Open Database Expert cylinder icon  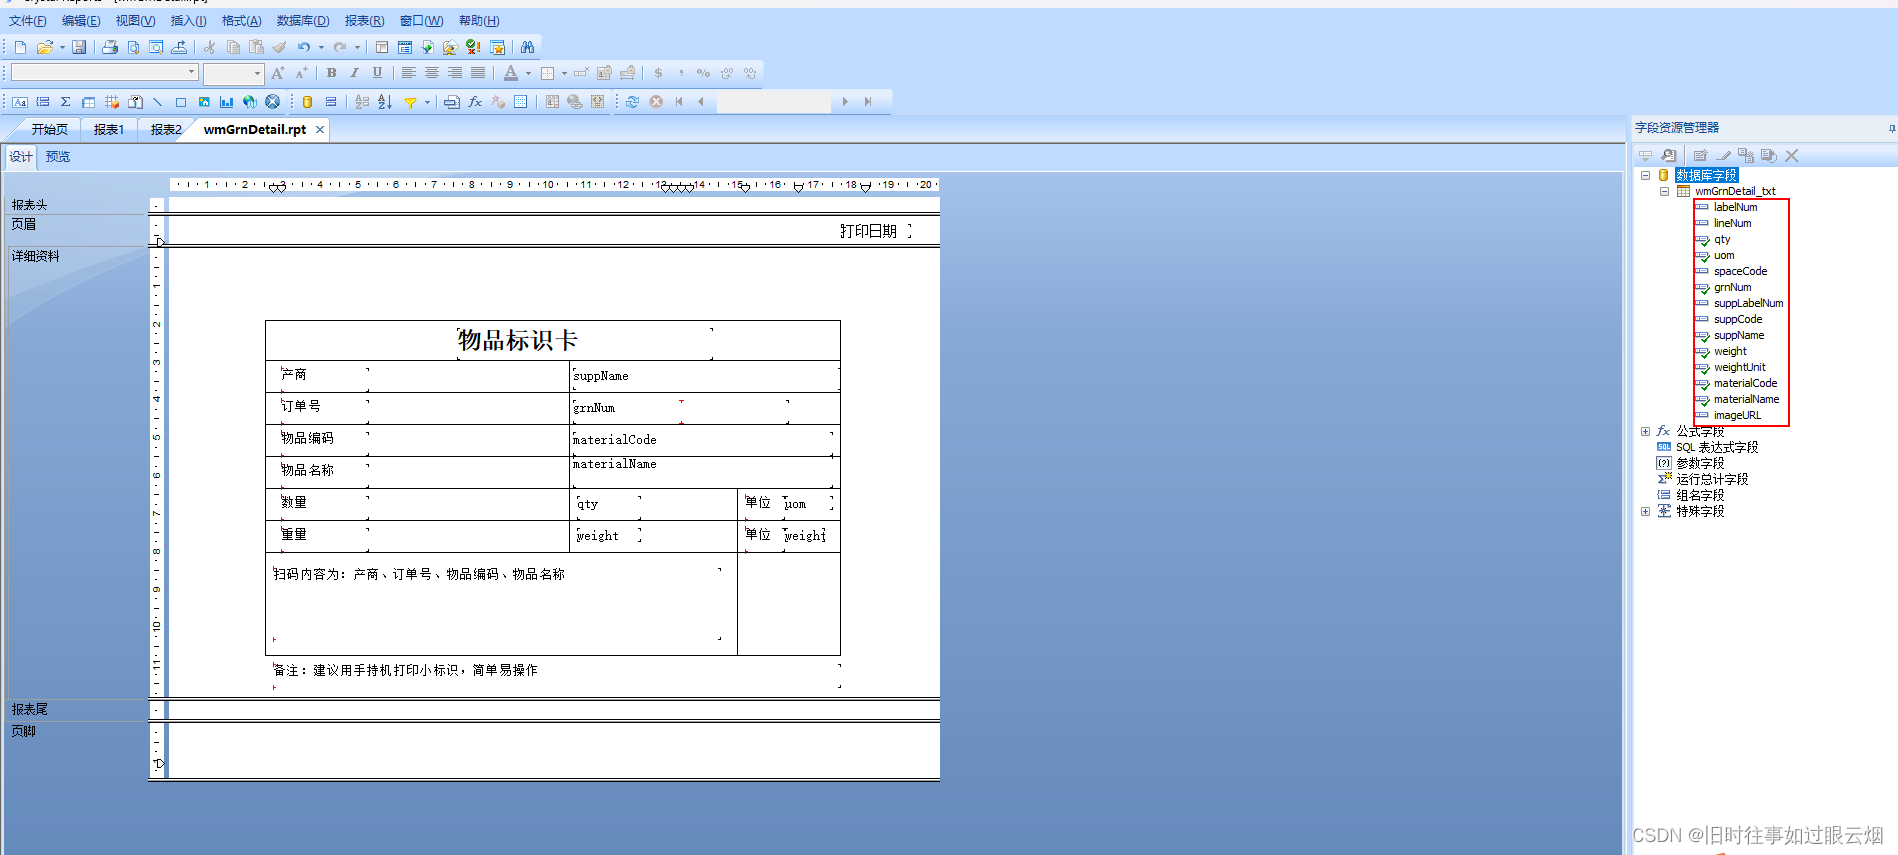308,102
